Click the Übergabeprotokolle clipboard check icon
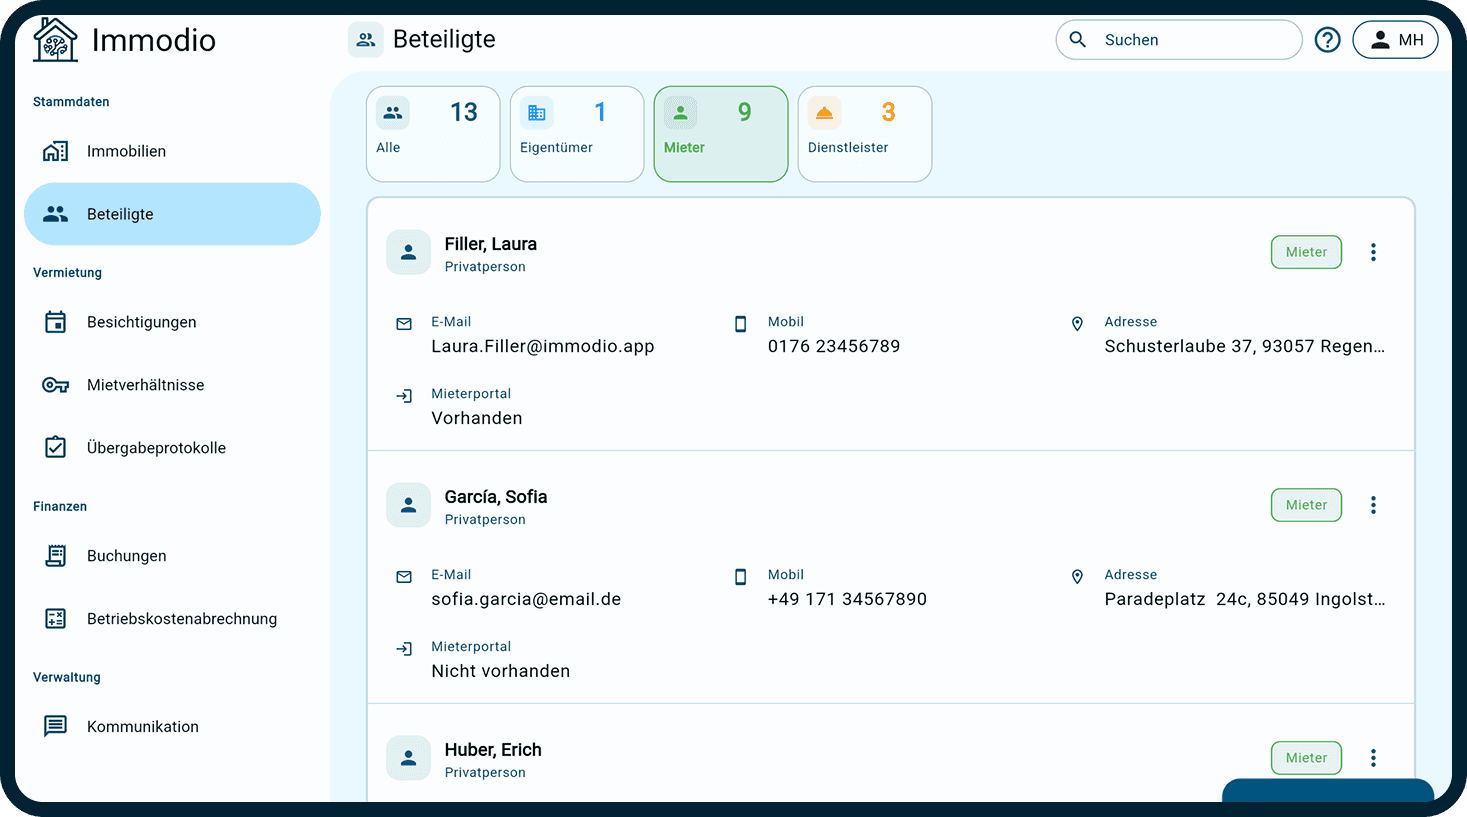This screenshot has width=1467, height=817. tap(55, 447)
